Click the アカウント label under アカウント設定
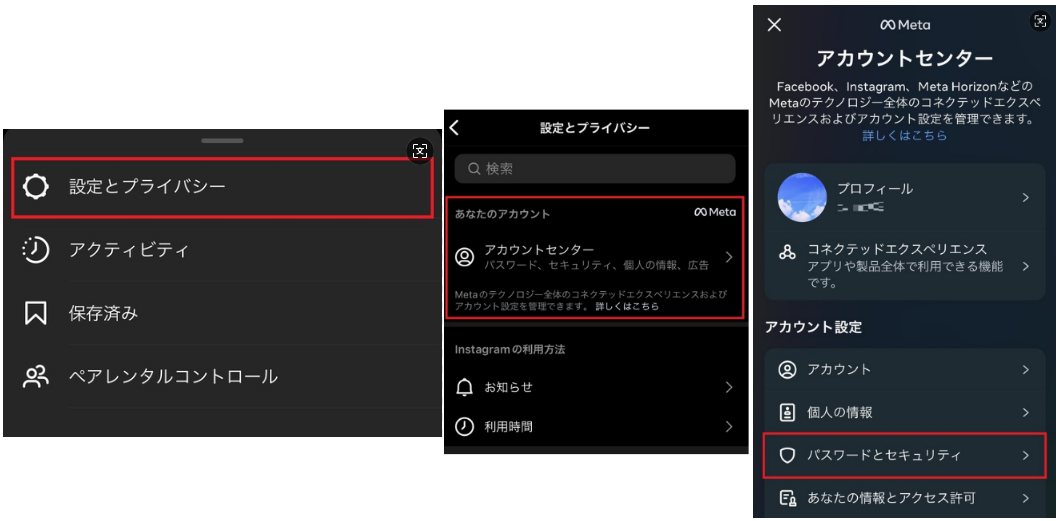This screenshot has width=1060, height=521. pyautogui.click(x=839, y=370)
